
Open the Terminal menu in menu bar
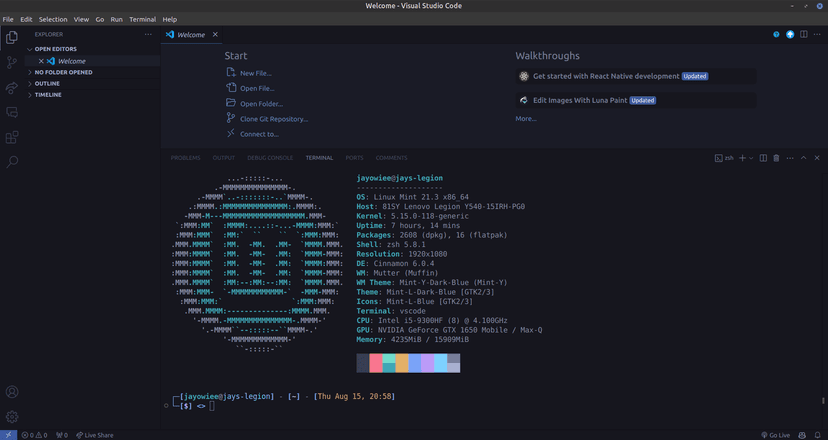(x=142, y=19)
